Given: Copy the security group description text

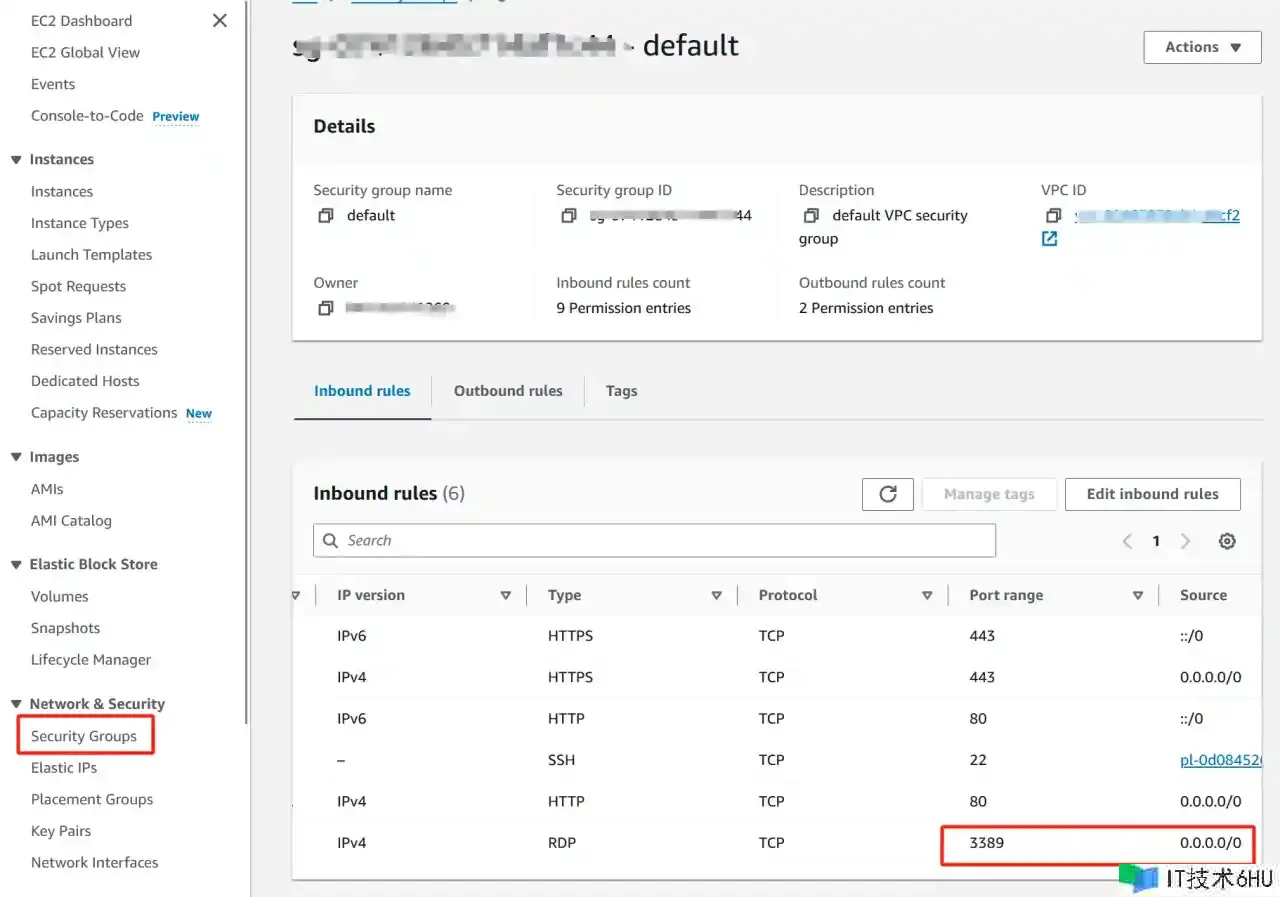Looking at the screenshot, I should coord(811,216).
